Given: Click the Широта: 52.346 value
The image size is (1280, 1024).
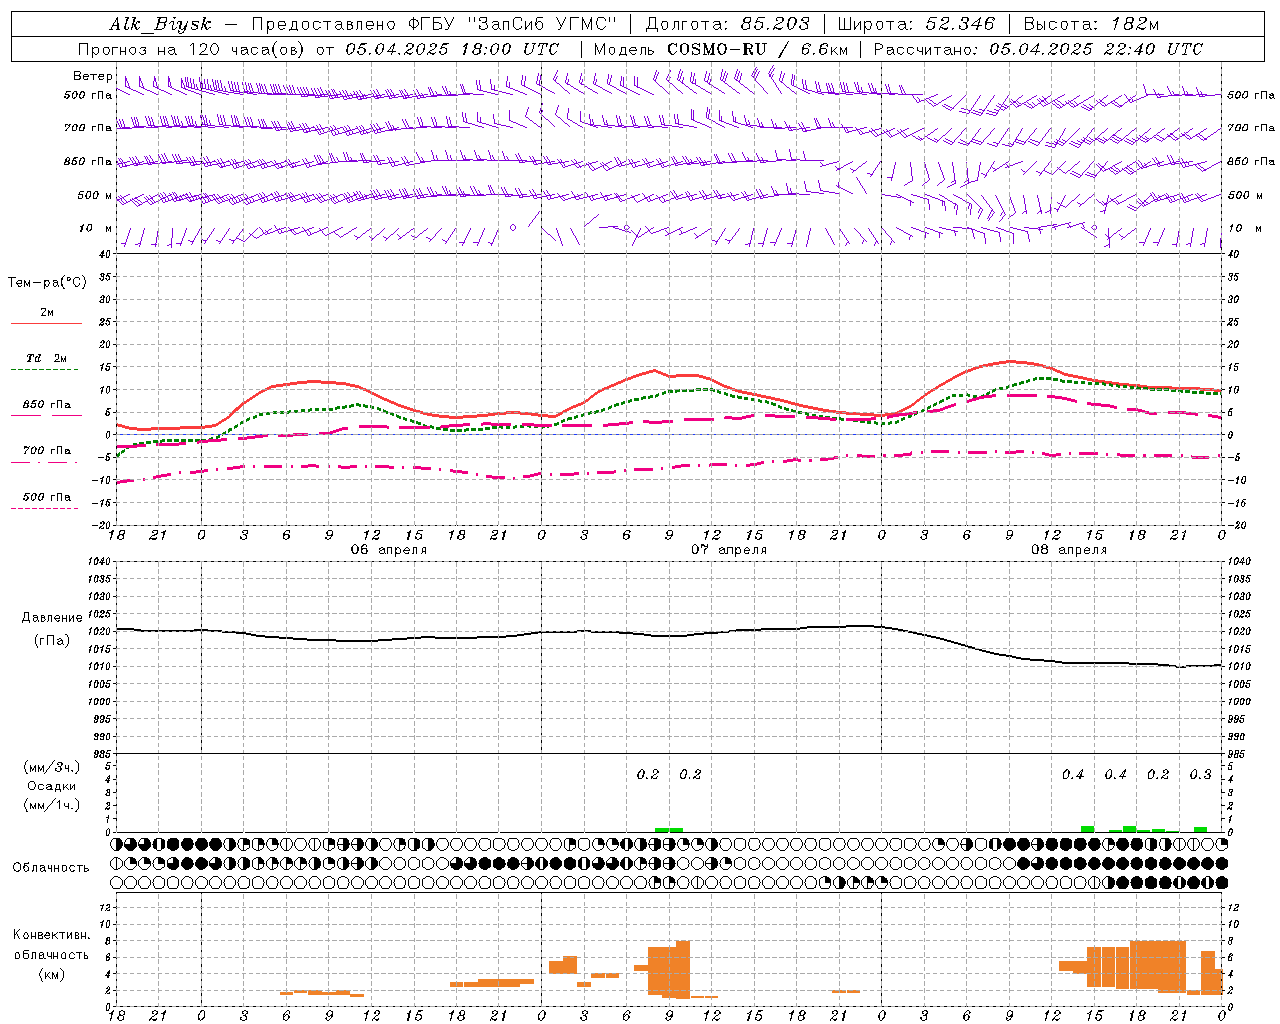Looking at the screenshot, I should [916, 24].
